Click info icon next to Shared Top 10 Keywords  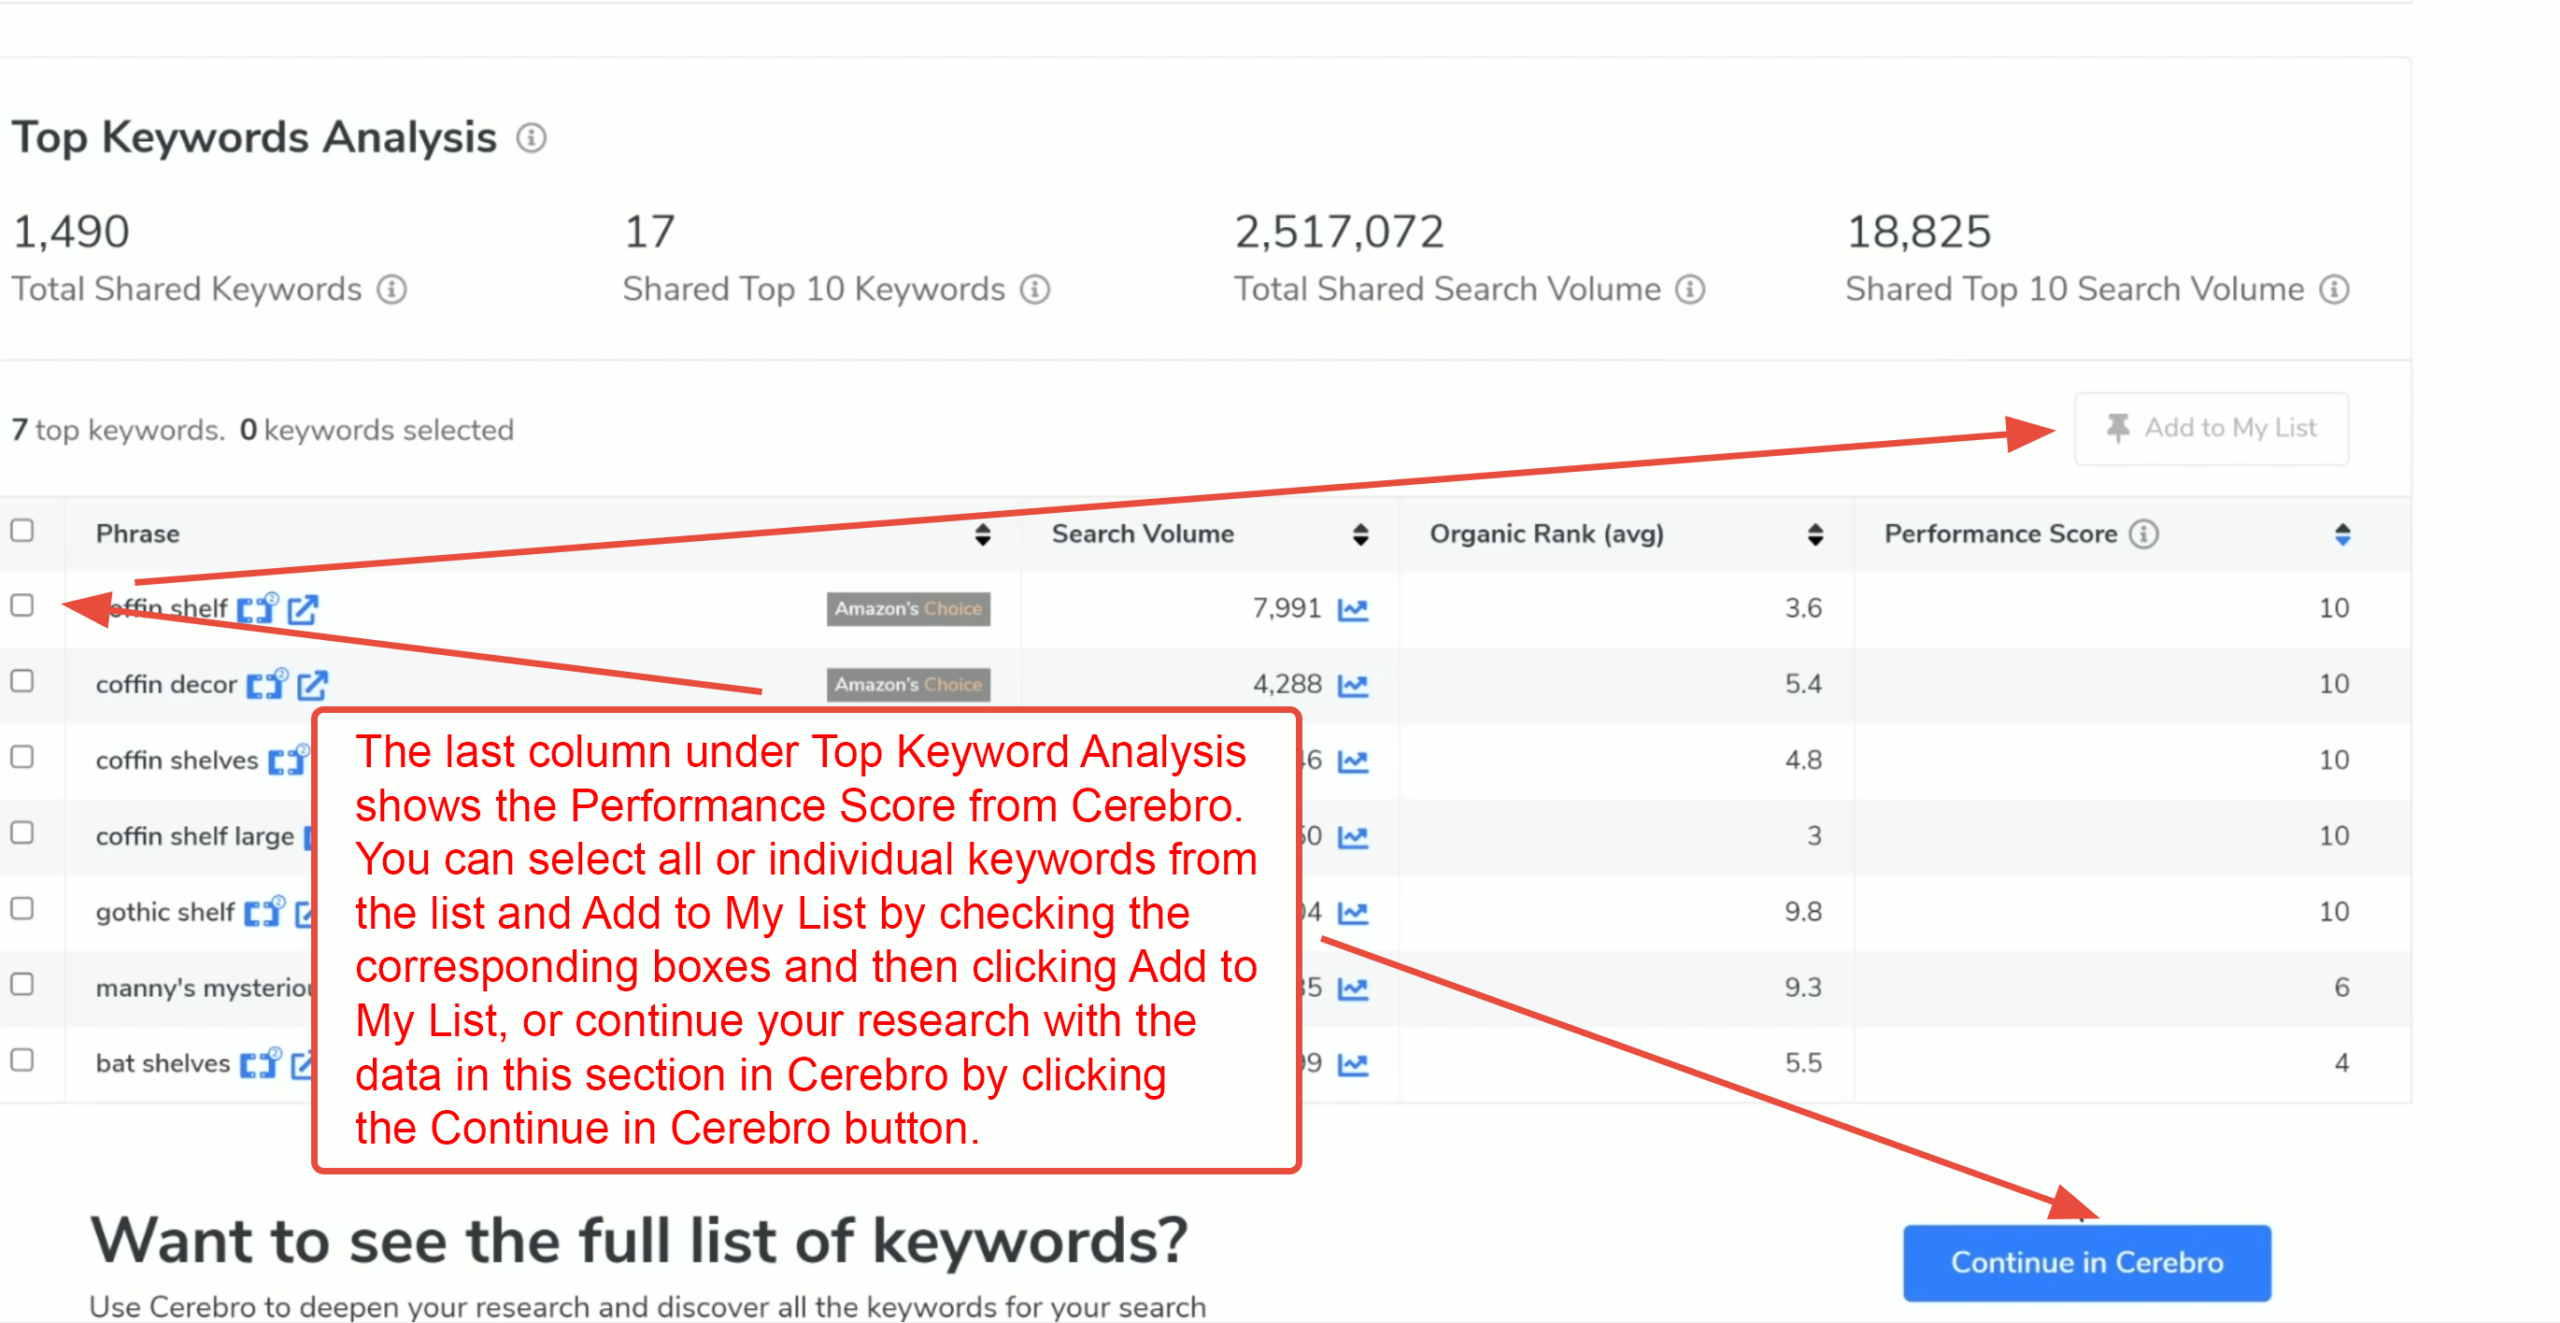tap(1035, 290)
